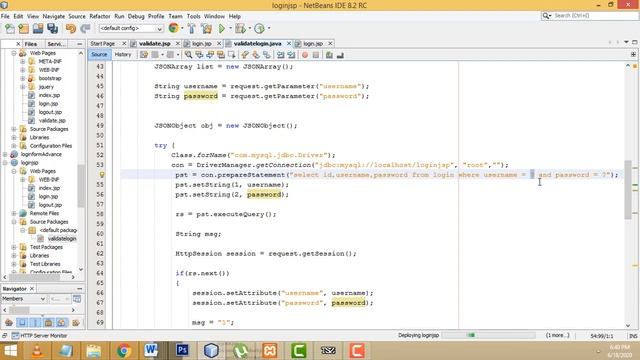Image resolution: width=640 pixels, height=360 pixels.
Task: Open the Tools menu
Action: click(193, 16)
